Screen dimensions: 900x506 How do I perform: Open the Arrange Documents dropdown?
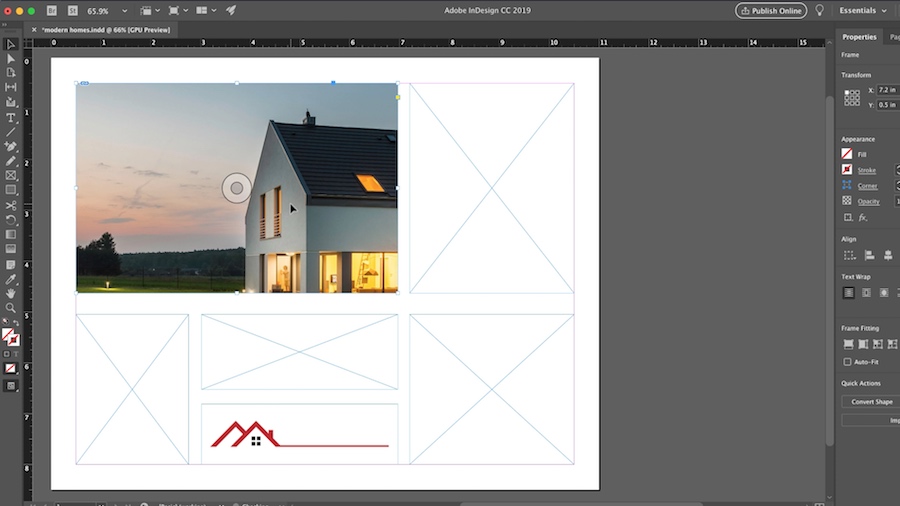[206, 10]
